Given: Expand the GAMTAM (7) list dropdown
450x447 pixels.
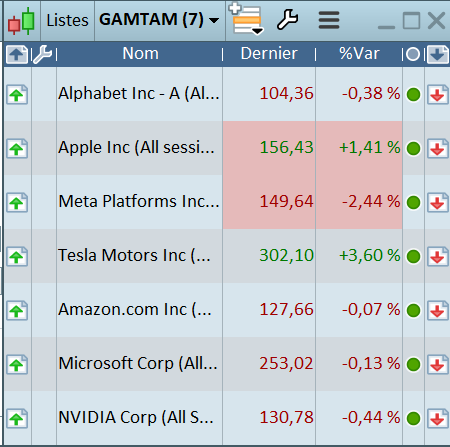Looking at the screenshot, I should tap(214, 21).
